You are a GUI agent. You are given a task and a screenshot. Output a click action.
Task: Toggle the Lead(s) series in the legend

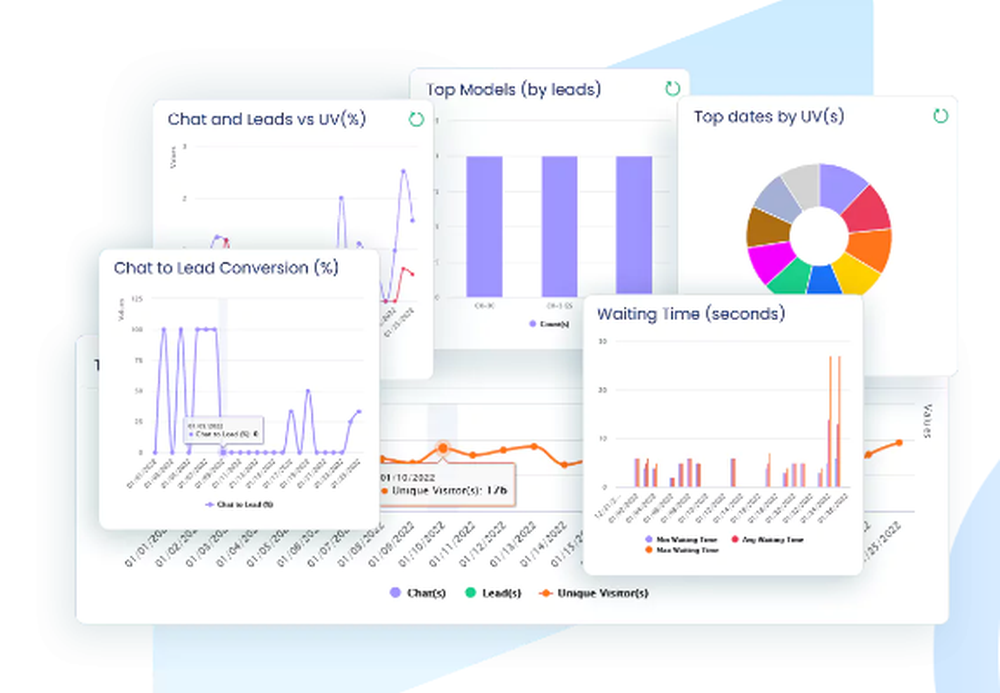click(x=494, y=593)
